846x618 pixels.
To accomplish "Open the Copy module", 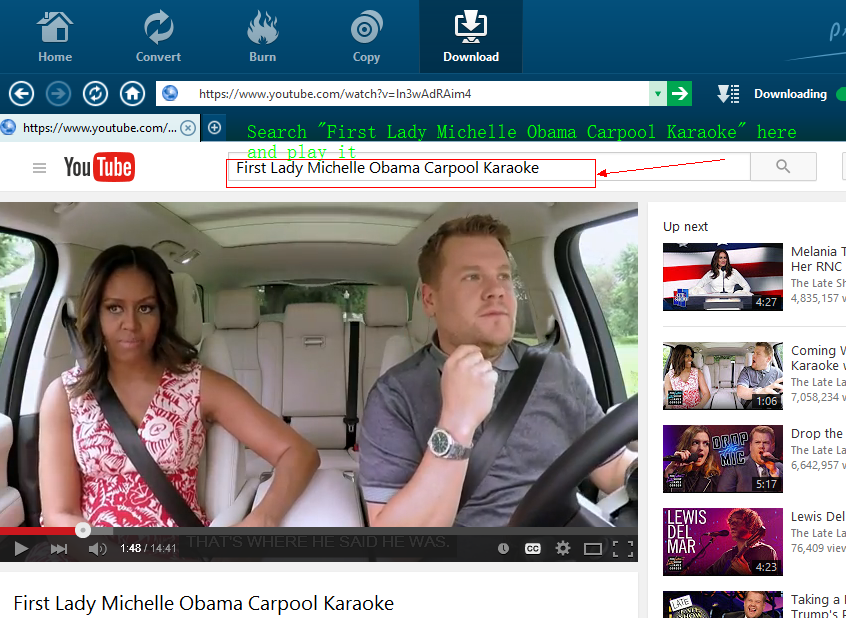I will [366, 37].
